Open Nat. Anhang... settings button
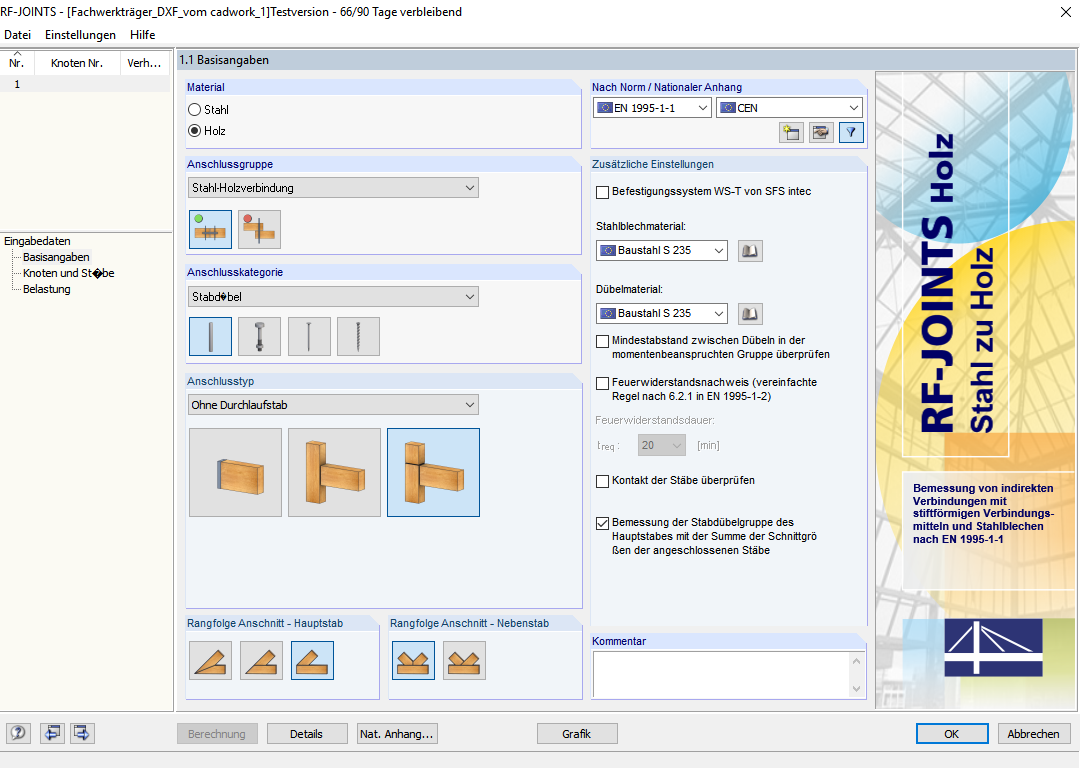The image size is (1080, 768). click(397, 734)
